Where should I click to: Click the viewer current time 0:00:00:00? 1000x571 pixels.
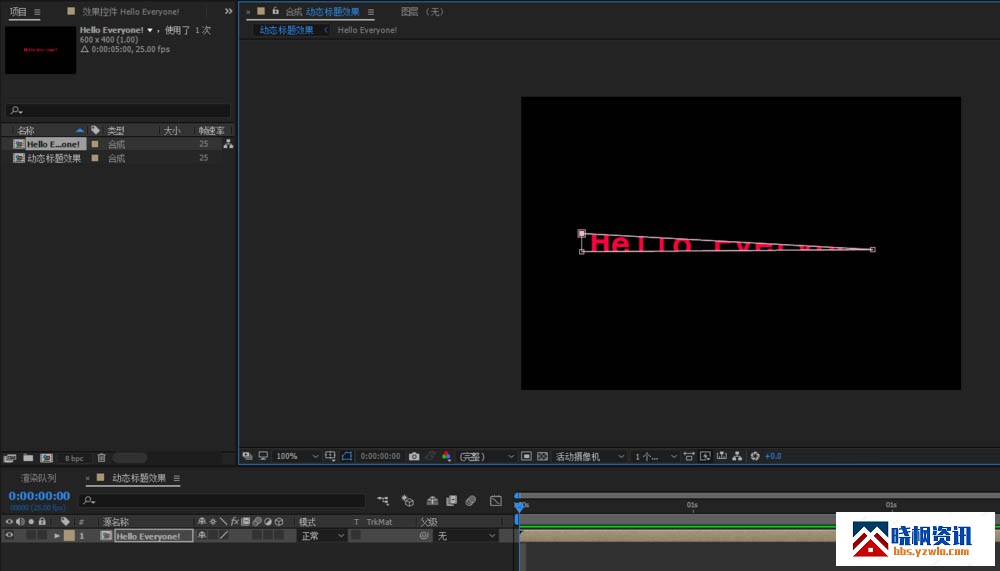click(380, 456)
